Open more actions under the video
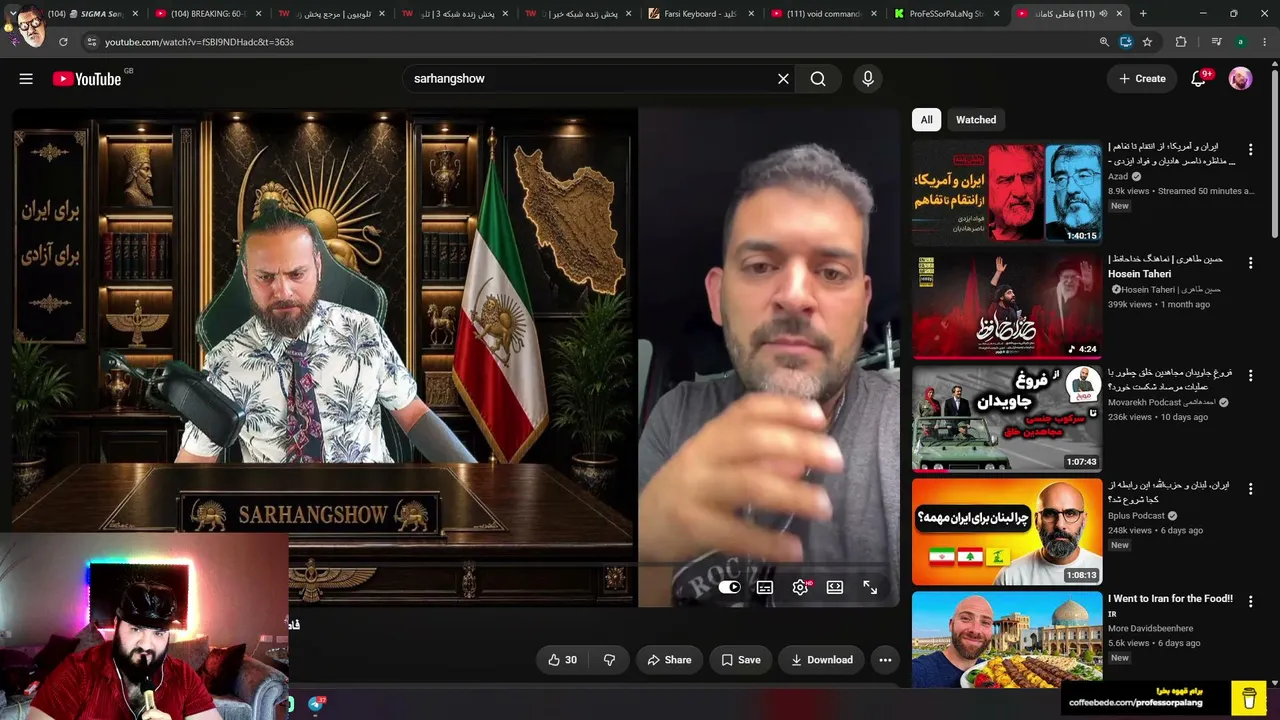 click(885, 660)
